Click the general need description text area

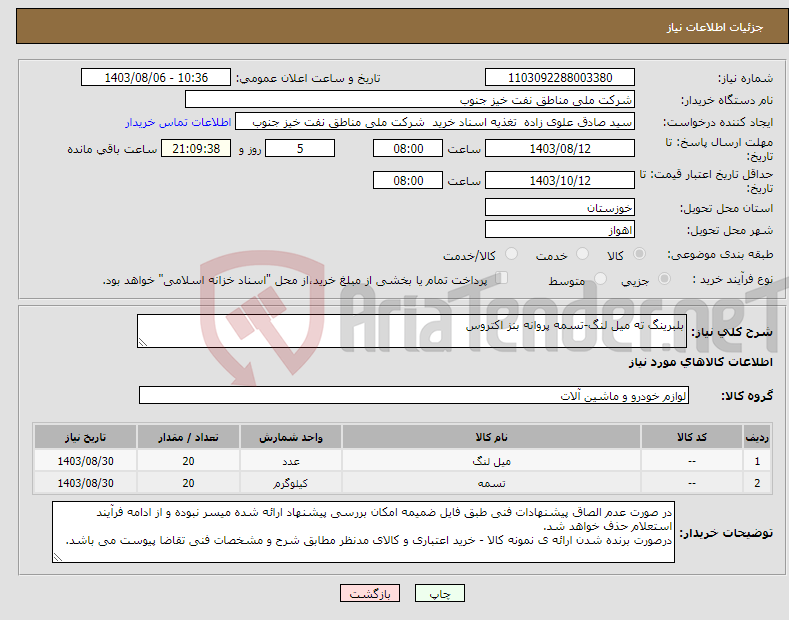click(x=412, y=331)
